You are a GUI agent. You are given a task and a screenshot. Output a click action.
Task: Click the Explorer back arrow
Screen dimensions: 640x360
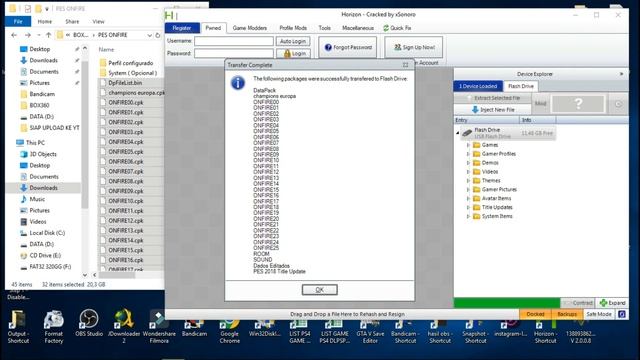14,35
